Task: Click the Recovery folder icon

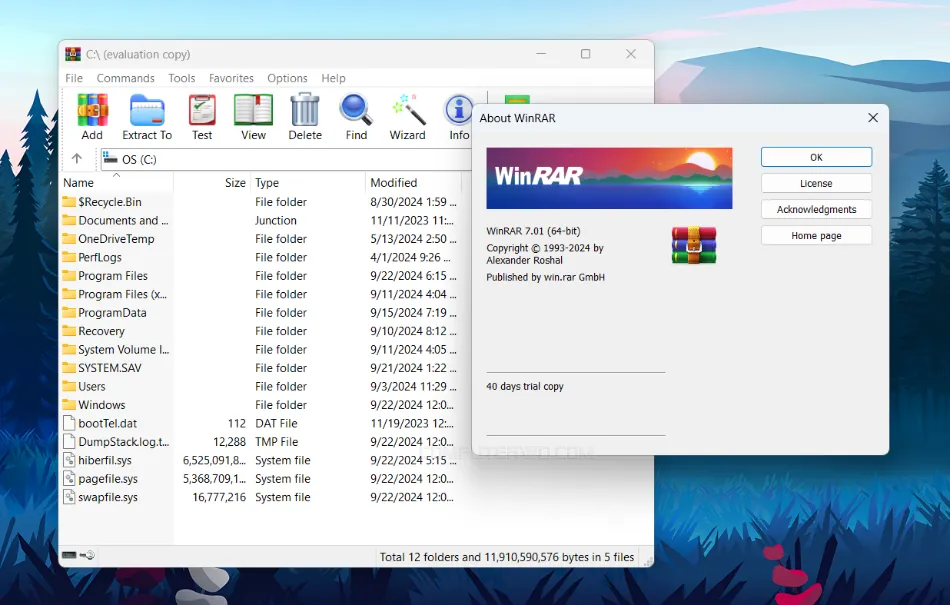Action: pyautogui.click(x=69, y=331)
